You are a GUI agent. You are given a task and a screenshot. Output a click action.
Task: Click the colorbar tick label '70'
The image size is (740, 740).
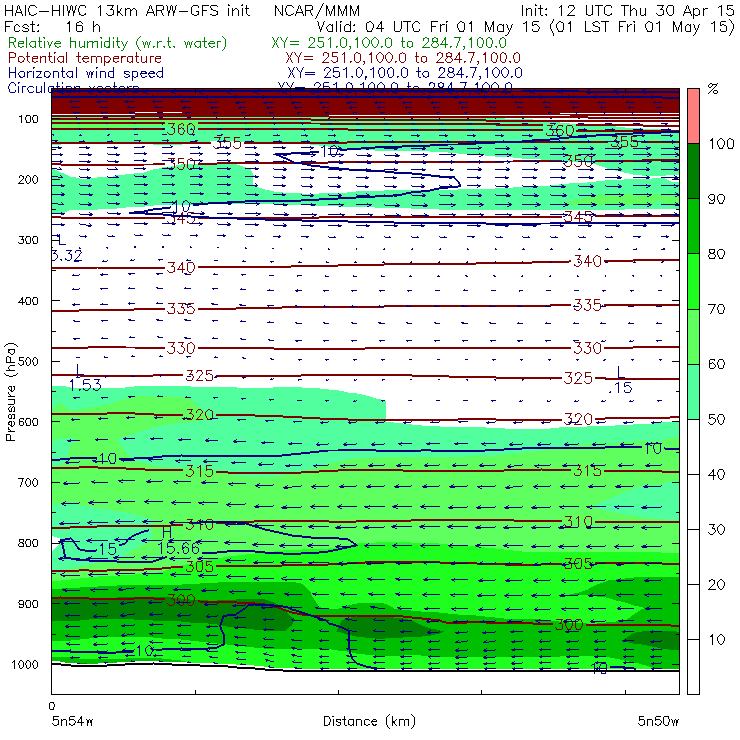716,309
